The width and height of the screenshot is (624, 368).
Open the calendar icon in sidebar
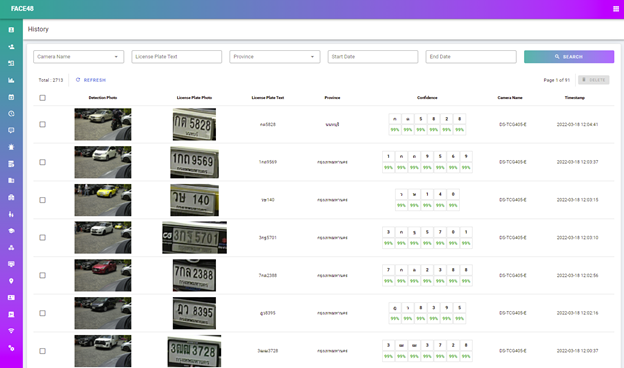pos(11,97)
